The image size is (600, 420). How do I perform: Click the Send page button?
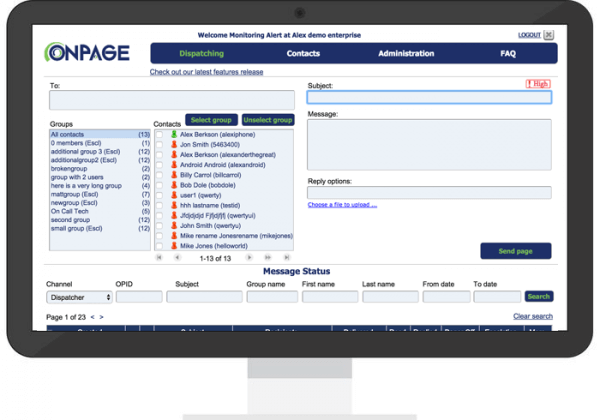(x=515, y=251)
